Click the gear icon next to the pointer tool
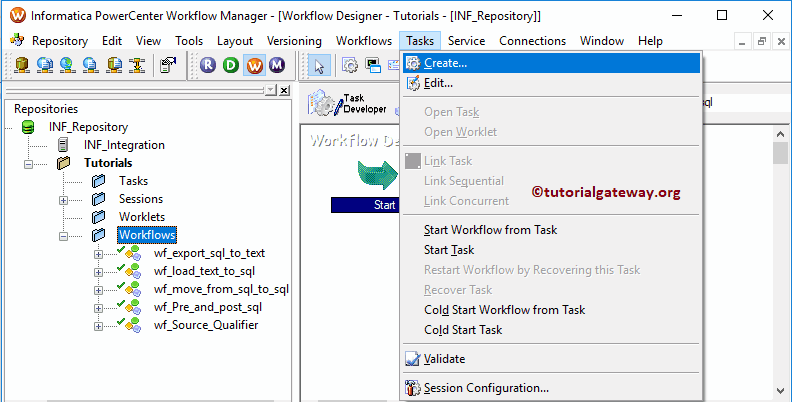792x402 pixels. coord(350,65)
